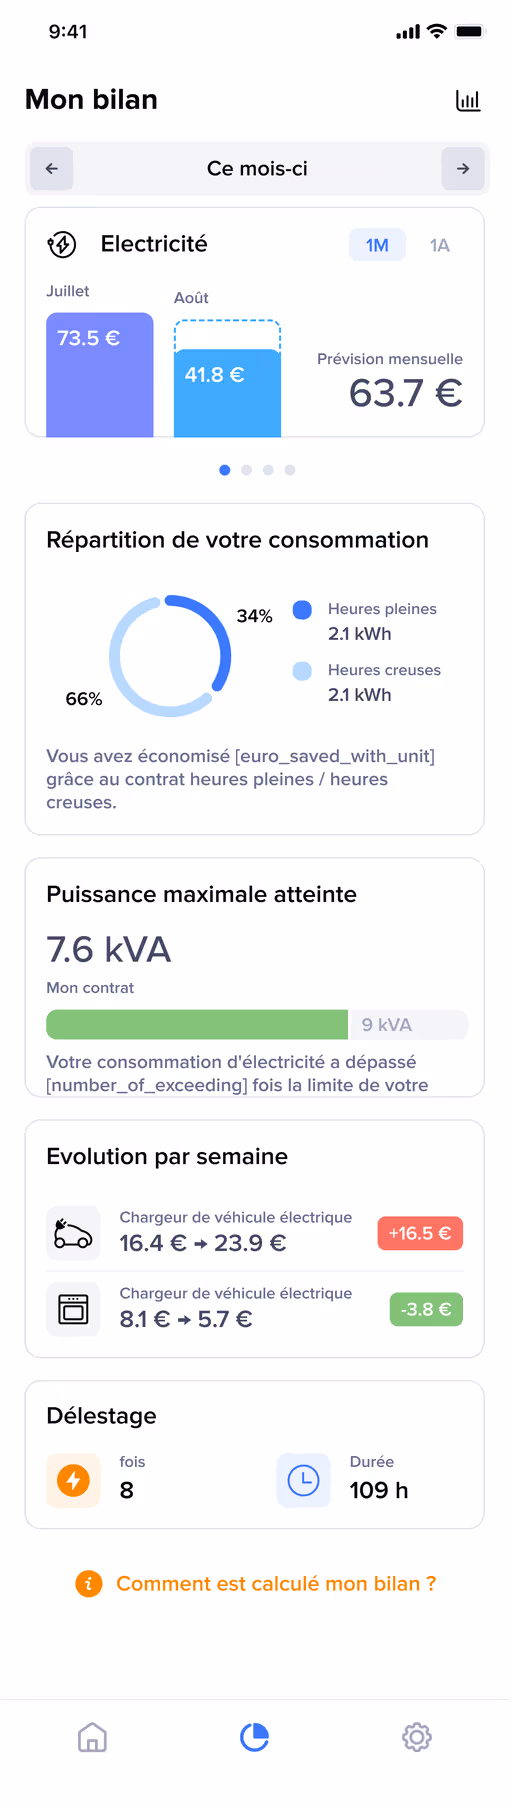Open Settings gear in bottom bar
This screenshot has width=512, height=1808.
pos(417,1737)
